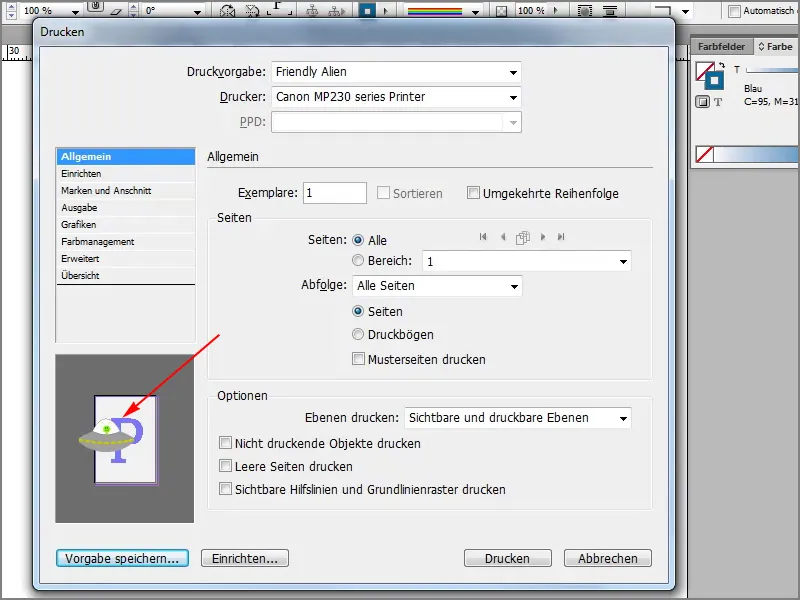800x600 pixels.
Task: Switch to the Farbe panel tab
Action: tap(776, 46)
